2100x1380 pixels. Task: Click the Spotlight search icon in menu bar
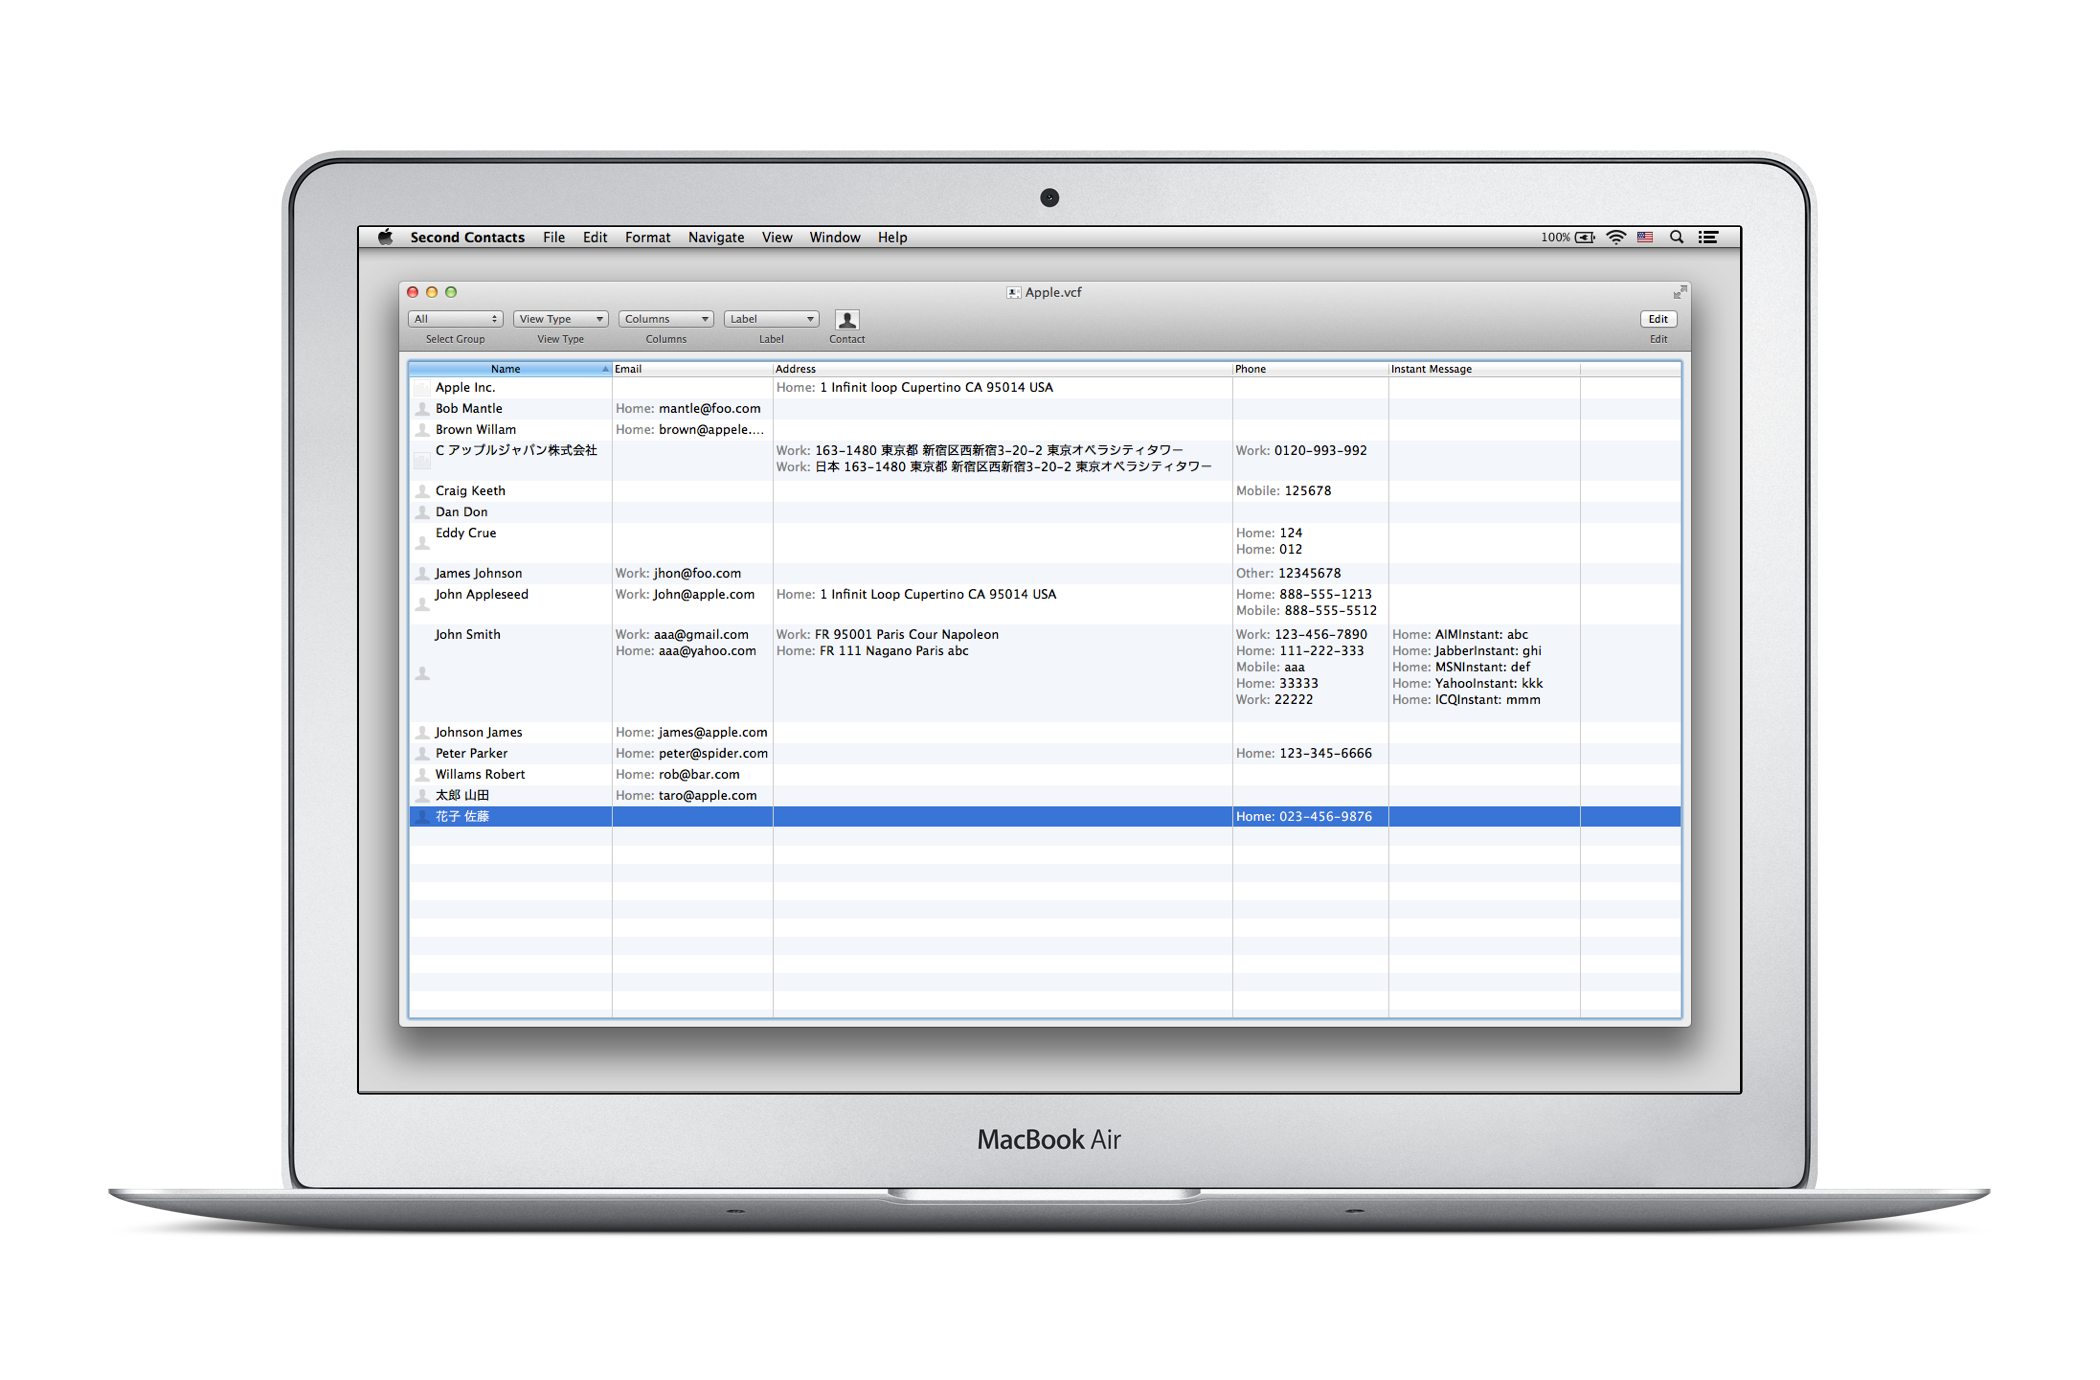(x=1677, y=237)
